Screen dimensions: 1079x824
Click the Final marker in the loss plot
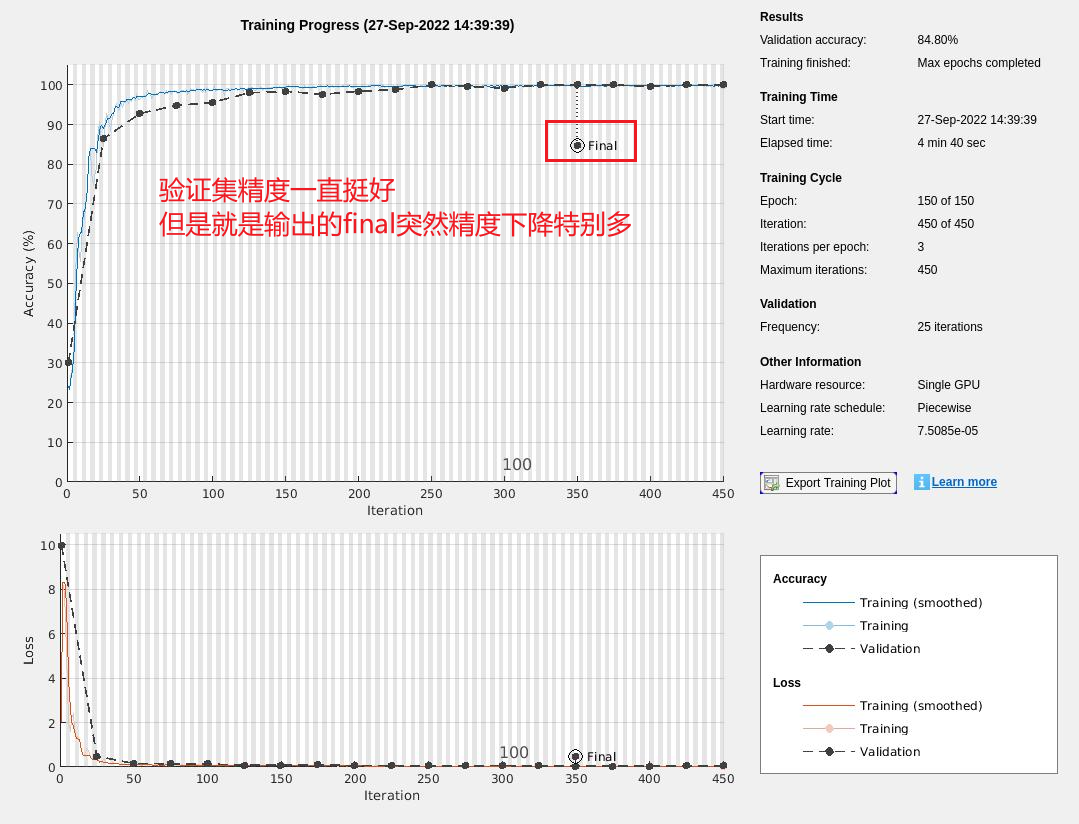click(575, 756)
